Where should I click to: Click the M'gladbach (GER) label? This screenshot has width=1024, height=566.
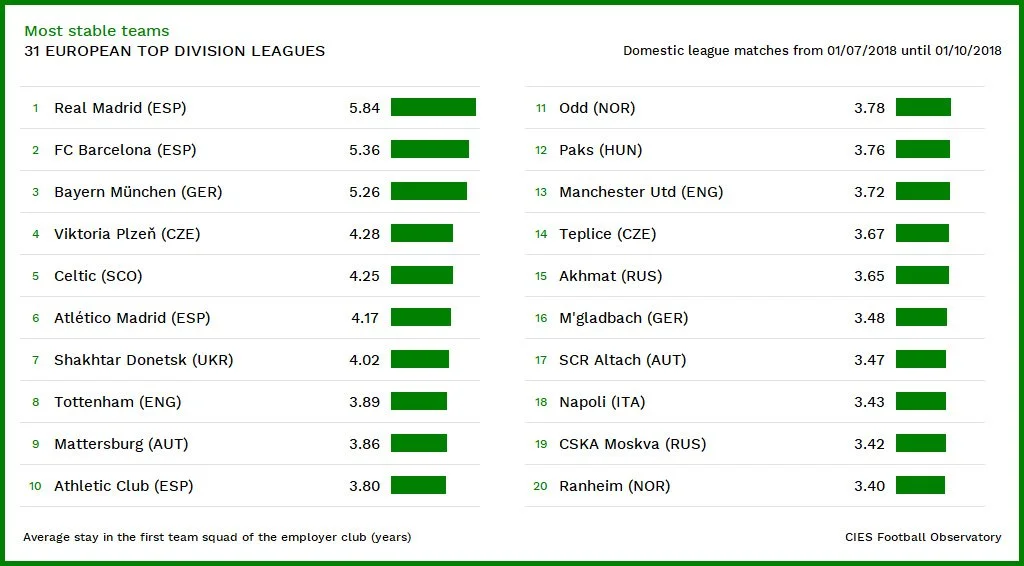pos(623,318)
